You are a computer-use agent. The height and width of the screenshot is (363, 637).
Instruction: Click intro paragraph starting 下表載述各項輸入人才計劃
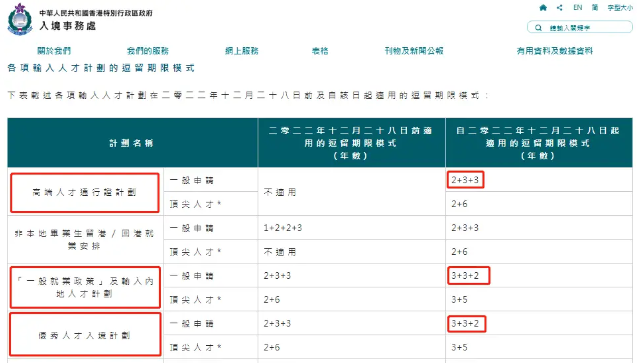(x=248, y=95)
